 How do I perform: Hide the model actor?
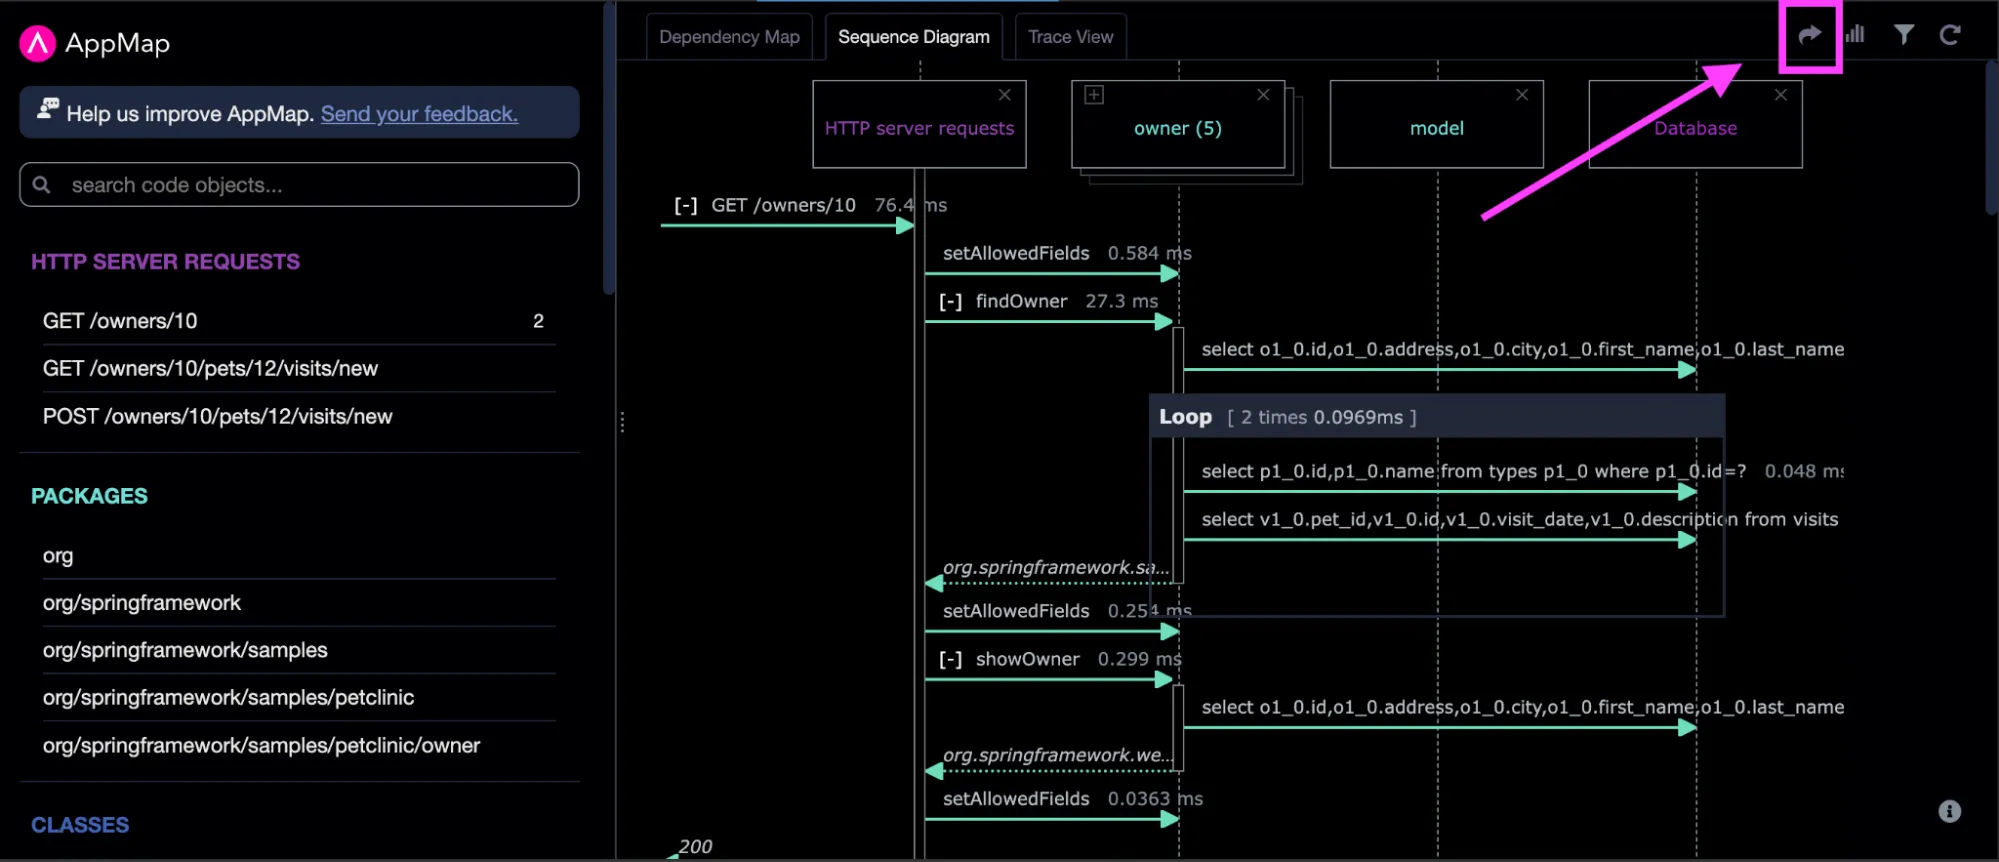pyautogui.click(x=1522, y=95)
